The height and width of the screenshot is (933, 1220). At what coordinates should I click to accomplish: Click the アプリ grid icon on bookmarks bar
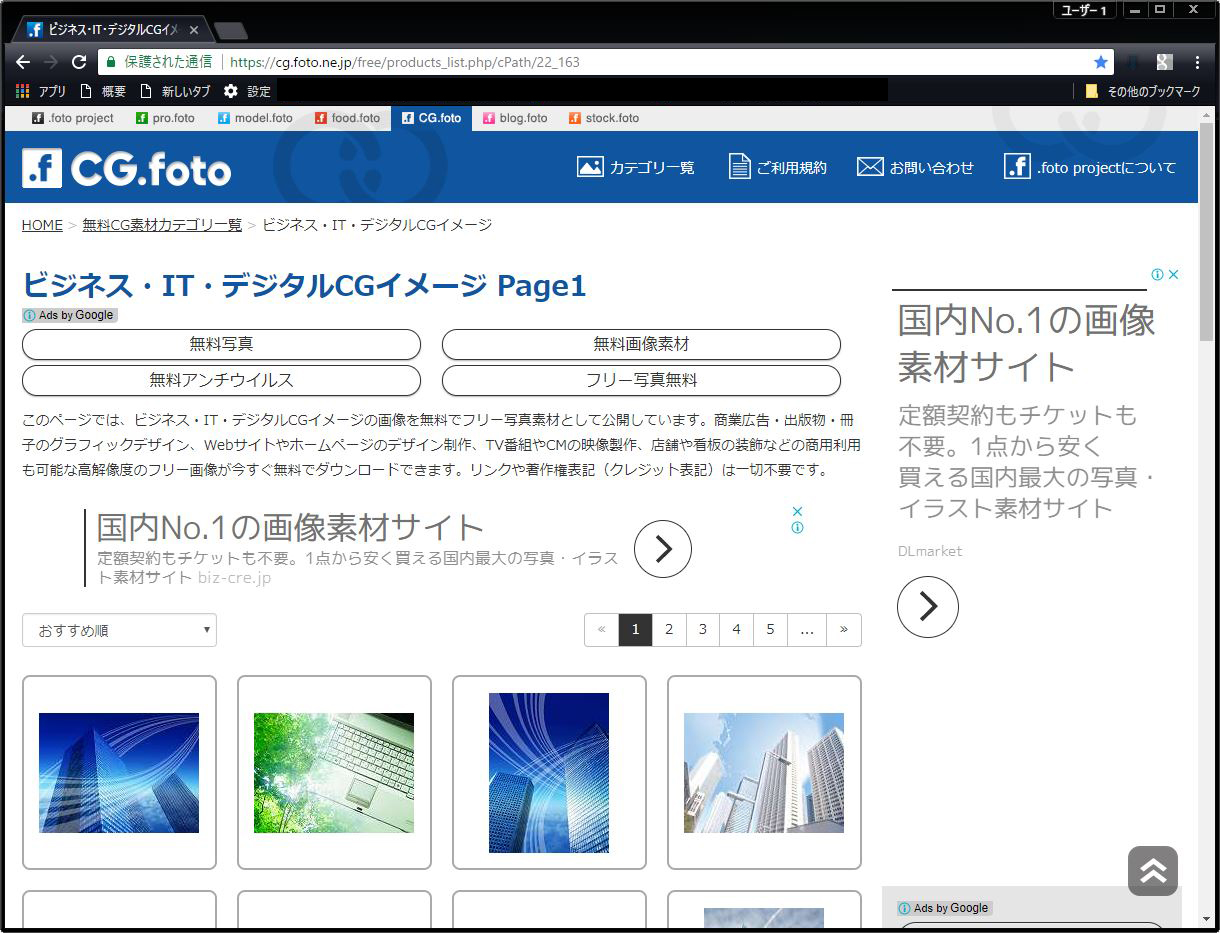(x=21, y=90)
